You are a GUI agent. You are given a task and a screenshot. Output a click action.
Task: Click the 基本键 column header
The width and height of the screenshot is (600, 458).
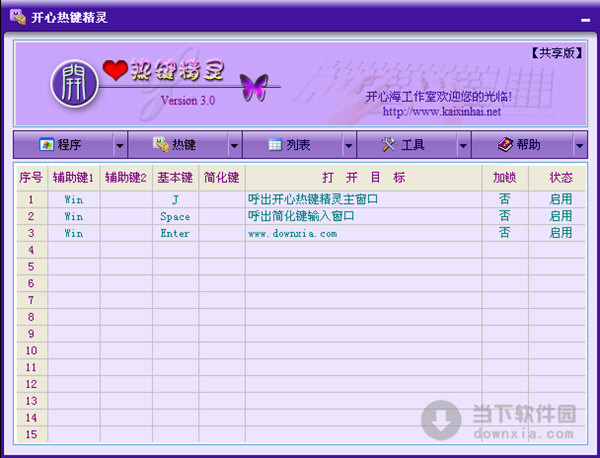[175, 178]
